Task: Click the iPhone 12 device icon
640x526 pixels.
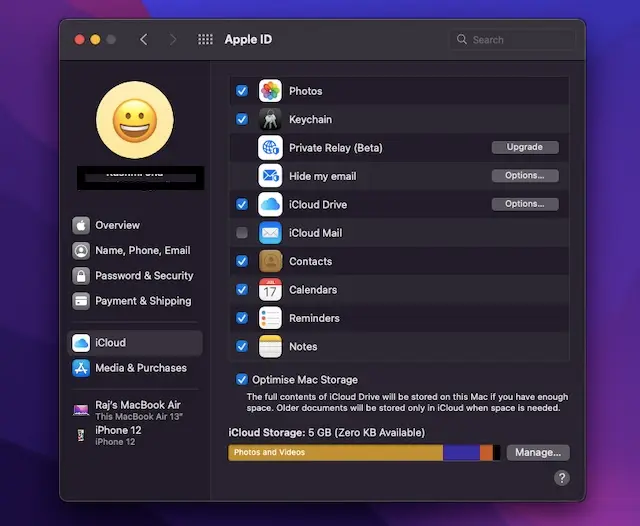Action: (81, 435)
